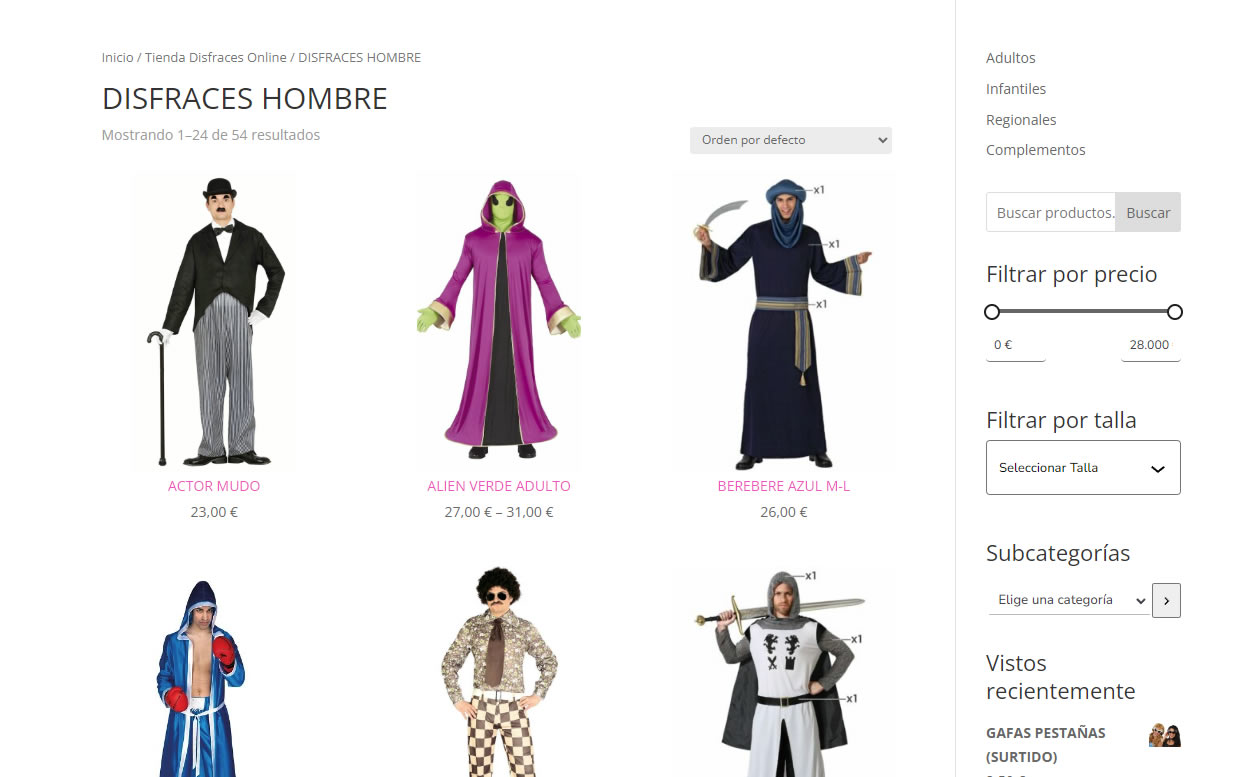The width and height of the screenshot is (1253, 777).
Task: Open the medieval knight costume image
Action: pos(783,673)
